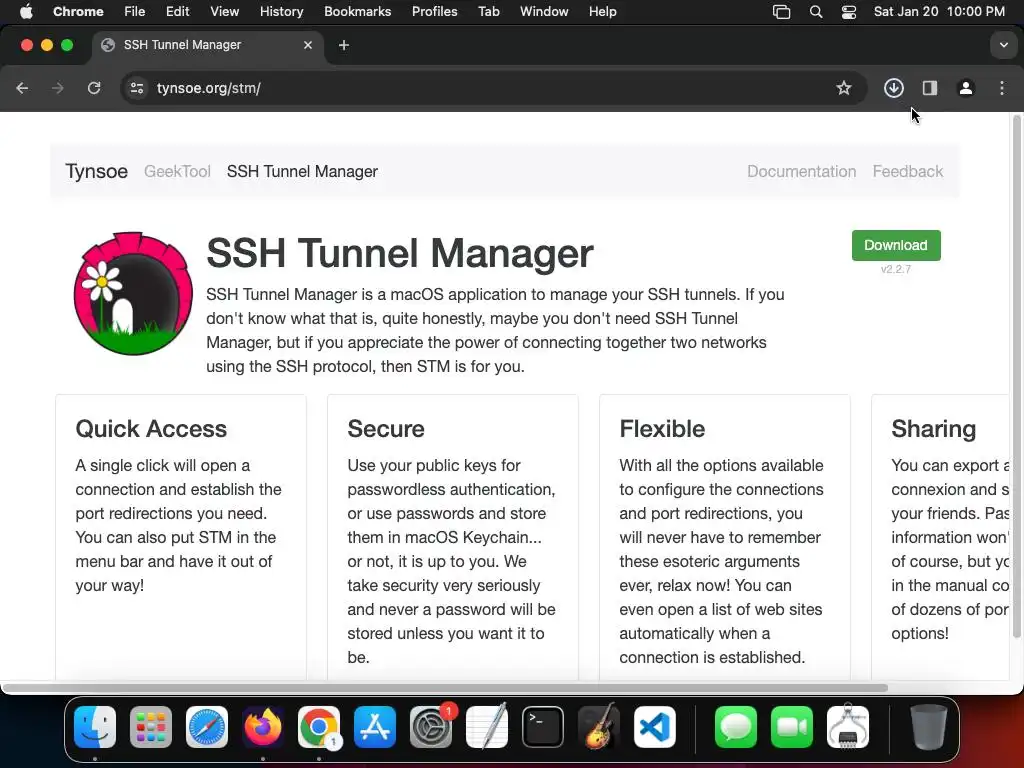This screenshot has width=1024, height=768.
Task: Open System Information from the Dock
Action: click(x=848, y=726)
